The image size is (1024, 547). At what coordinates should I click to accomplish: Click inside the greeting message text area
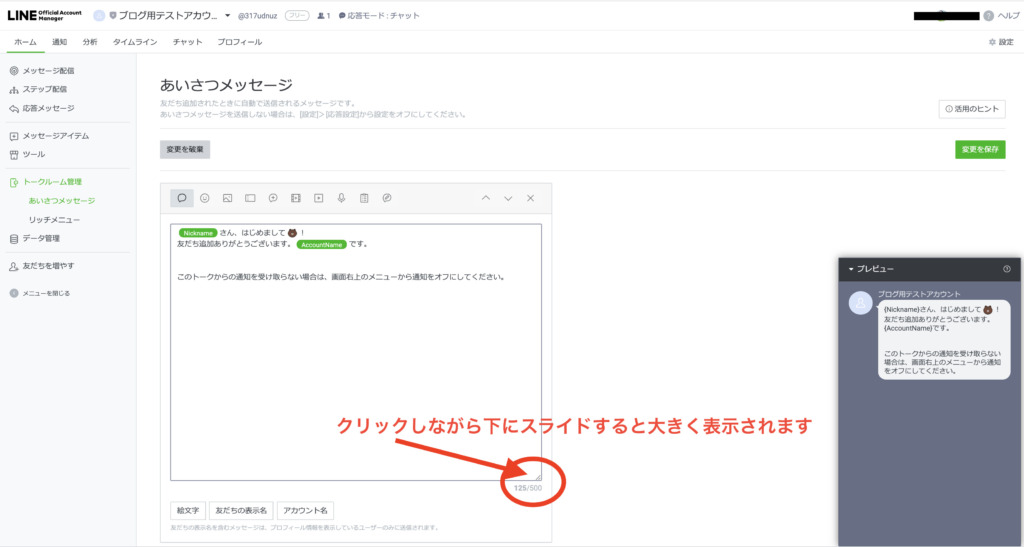[x=355, y=370]
